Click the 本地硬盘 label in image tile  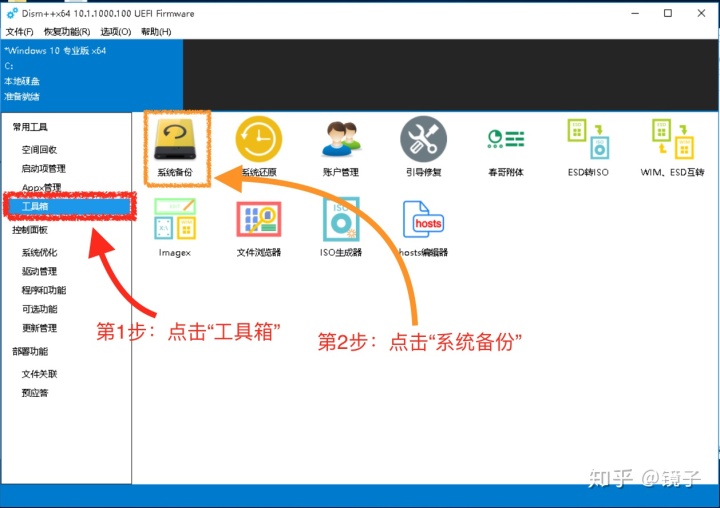(x=22, y=81)
